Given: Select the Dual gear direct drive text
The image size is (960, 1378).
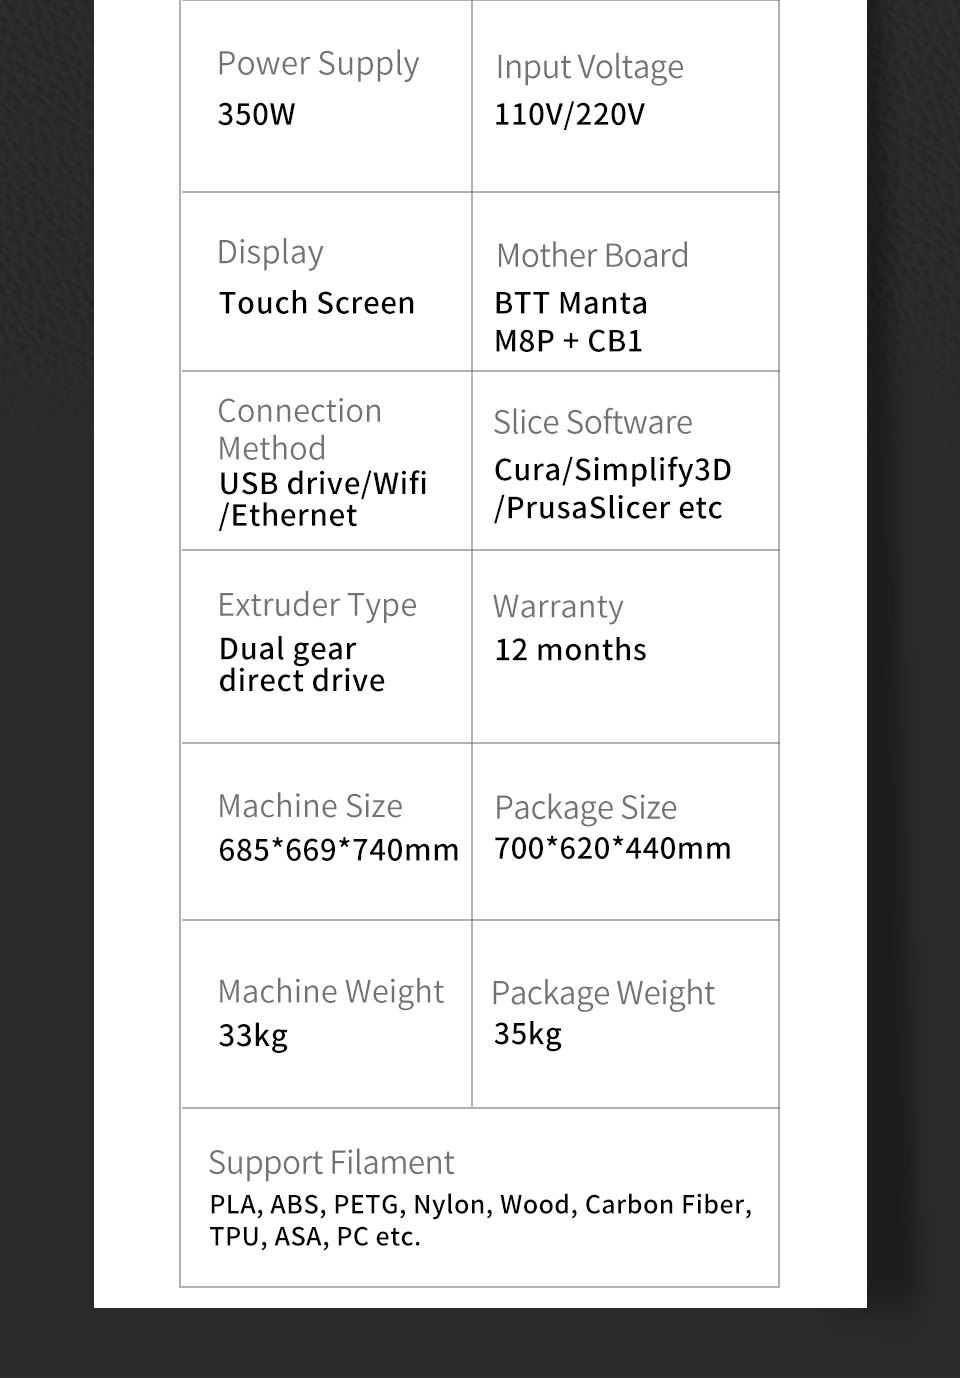Looking at the screenshot, I should tap(301, 665).
